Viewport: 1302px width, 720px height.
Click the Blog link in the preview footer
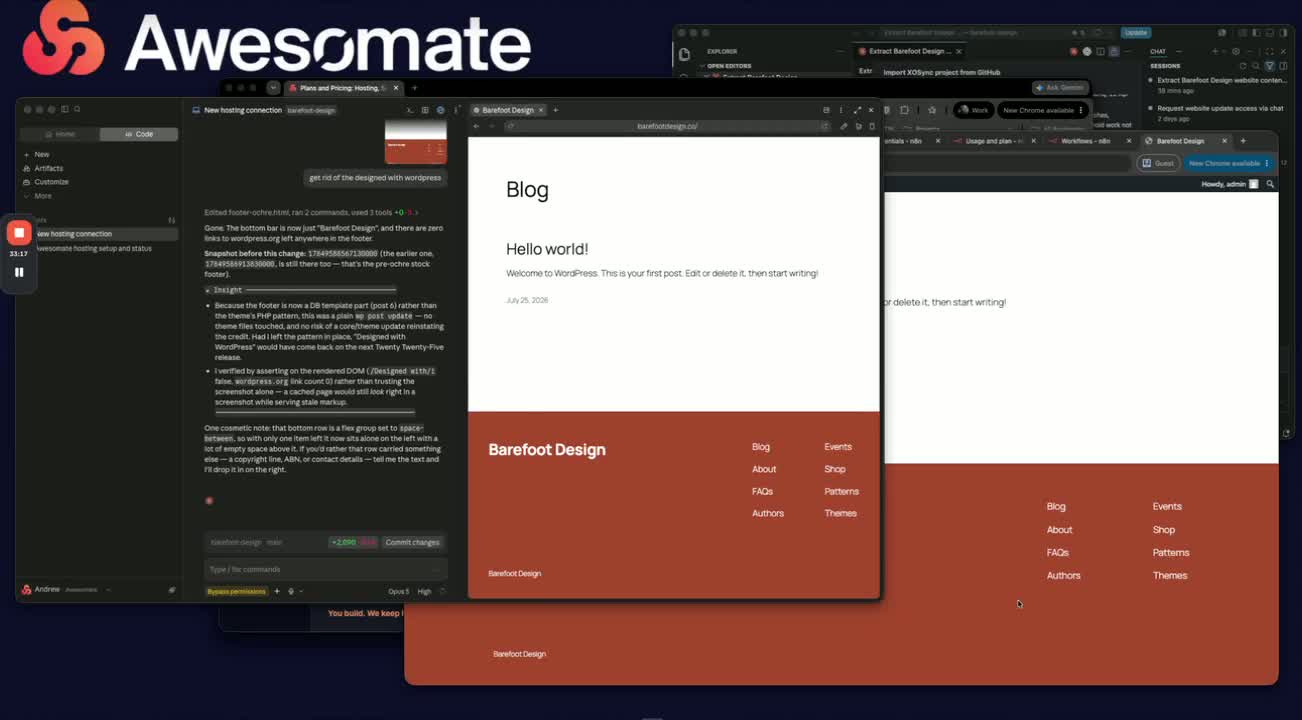[761, 447]
